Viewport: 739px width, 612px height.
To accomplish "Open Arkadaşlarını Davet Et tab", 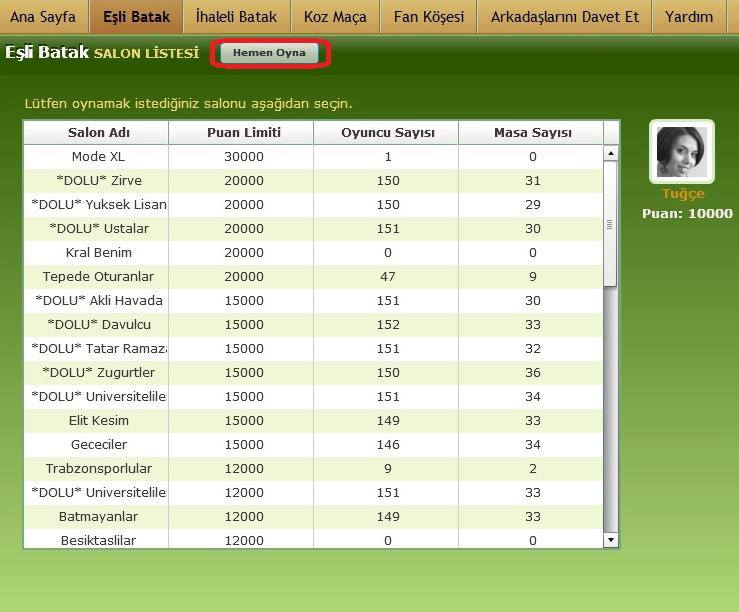I will (x=565, y=17).
